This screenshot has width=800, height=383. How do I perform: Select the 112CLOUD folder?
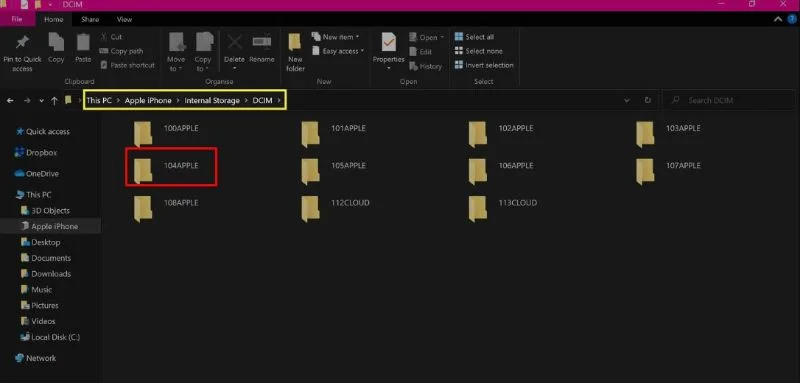point(335,208)
